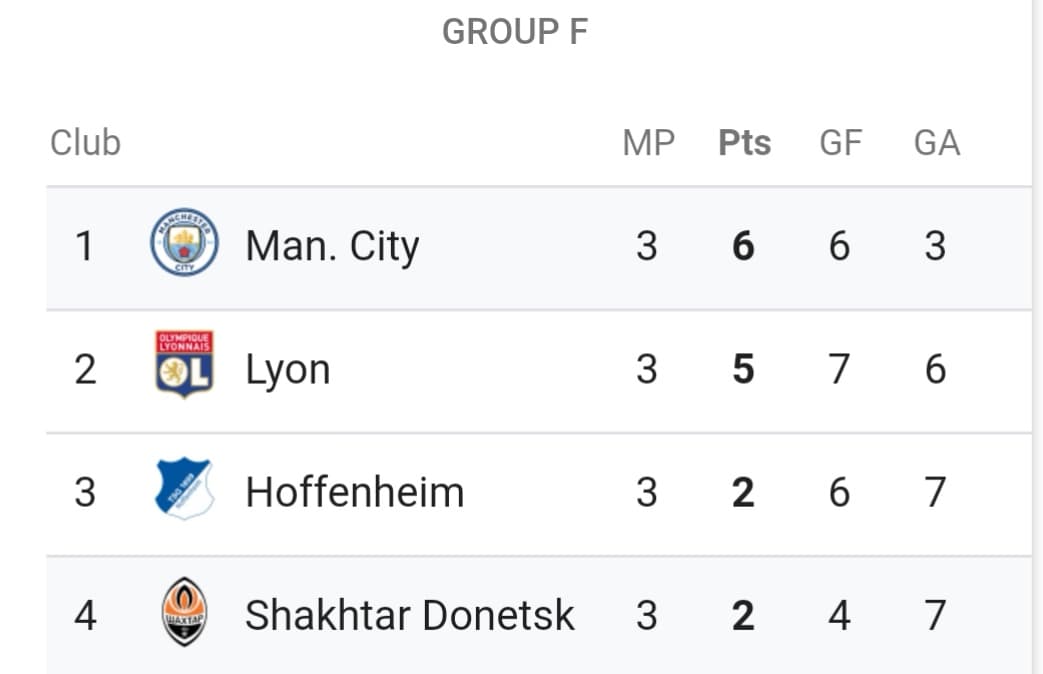
Task: Click Lyon's points value 5
Action: click(743, 369)
